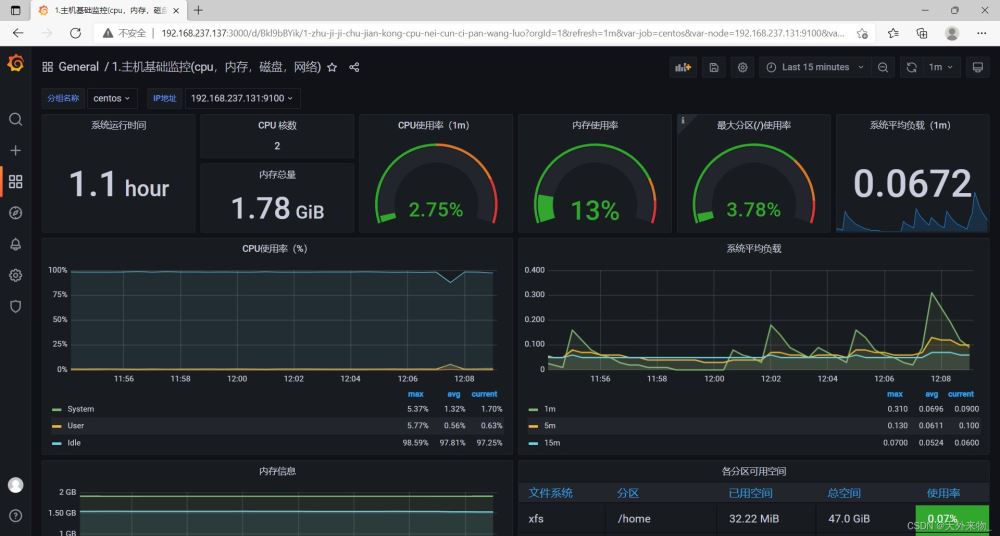Screen dimensions: 1000x536
Task: Open the Server Admin shield icon
Action: click(x=15, y=306)
